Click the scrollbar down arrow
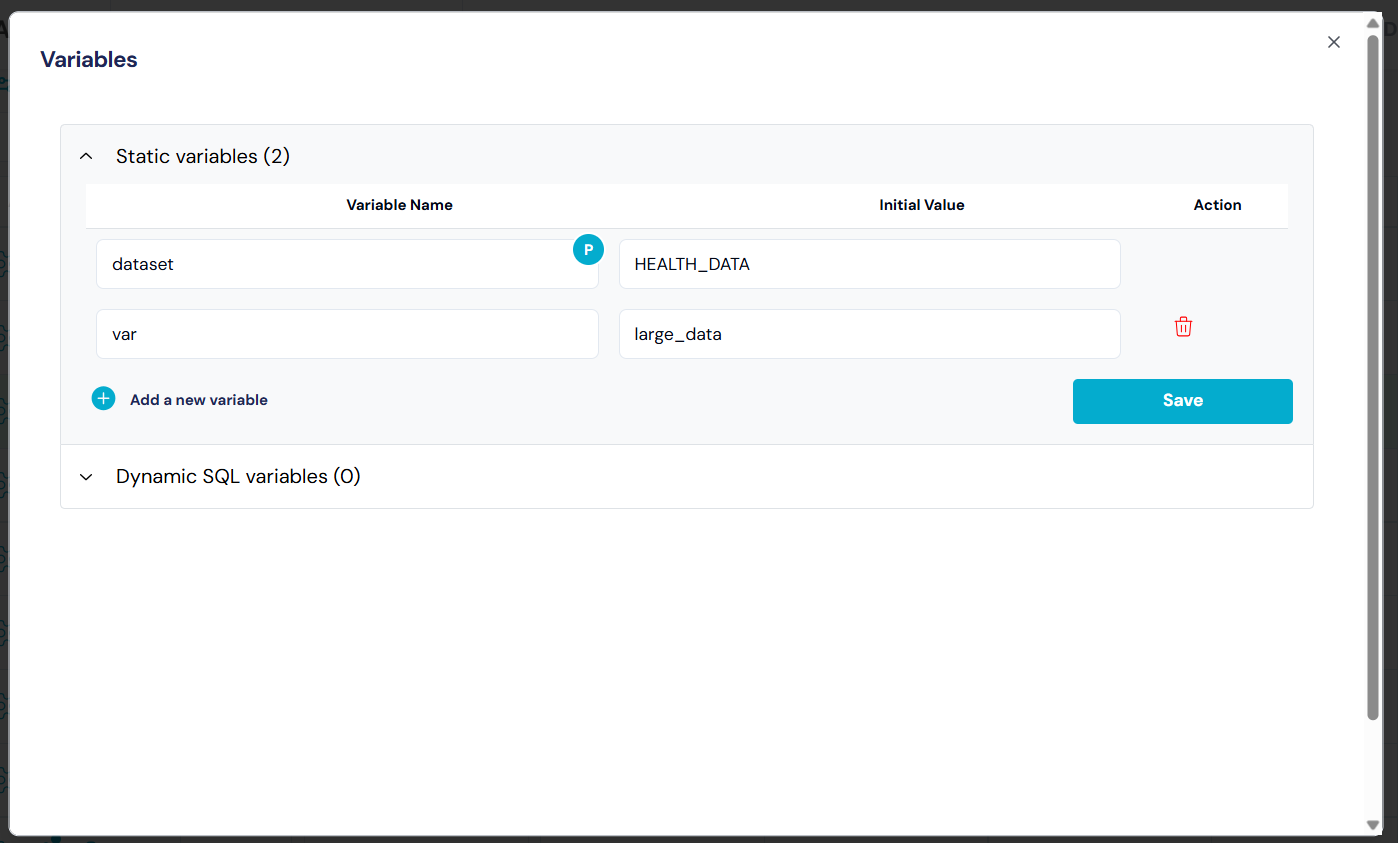1398x843 pixels. tap(1373, 824)
